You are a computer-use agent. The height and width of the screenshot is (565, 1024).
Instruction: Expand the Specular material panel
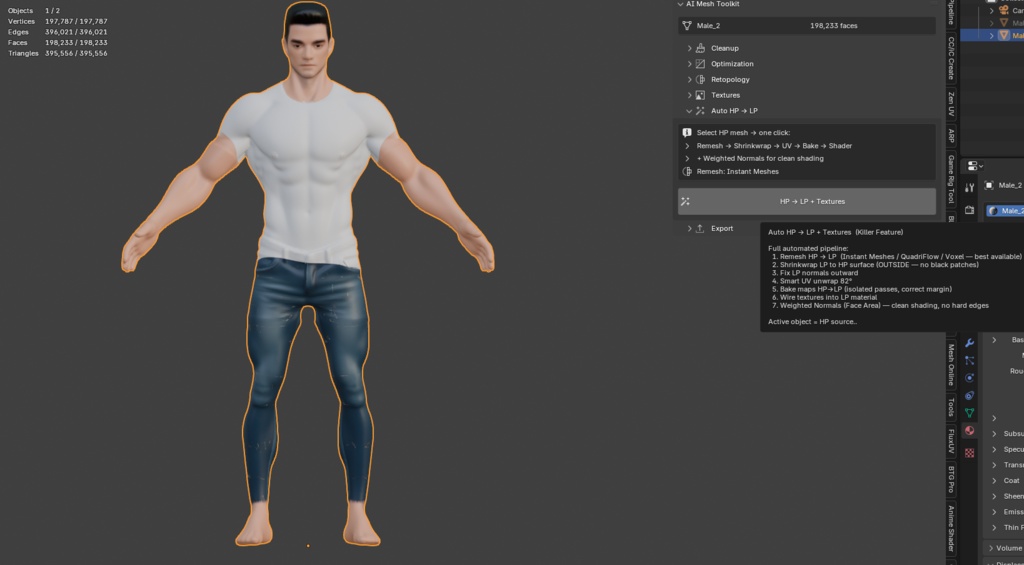click(x=995, y=449)
